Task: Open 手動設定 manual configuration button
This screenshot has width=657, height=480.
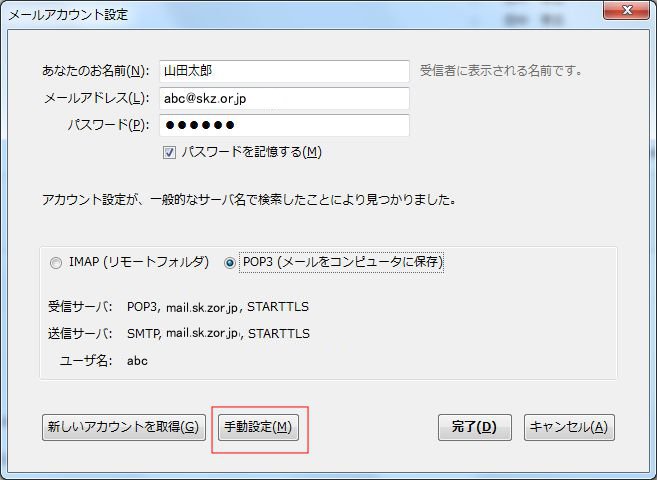Action: (x=258, y=427)
